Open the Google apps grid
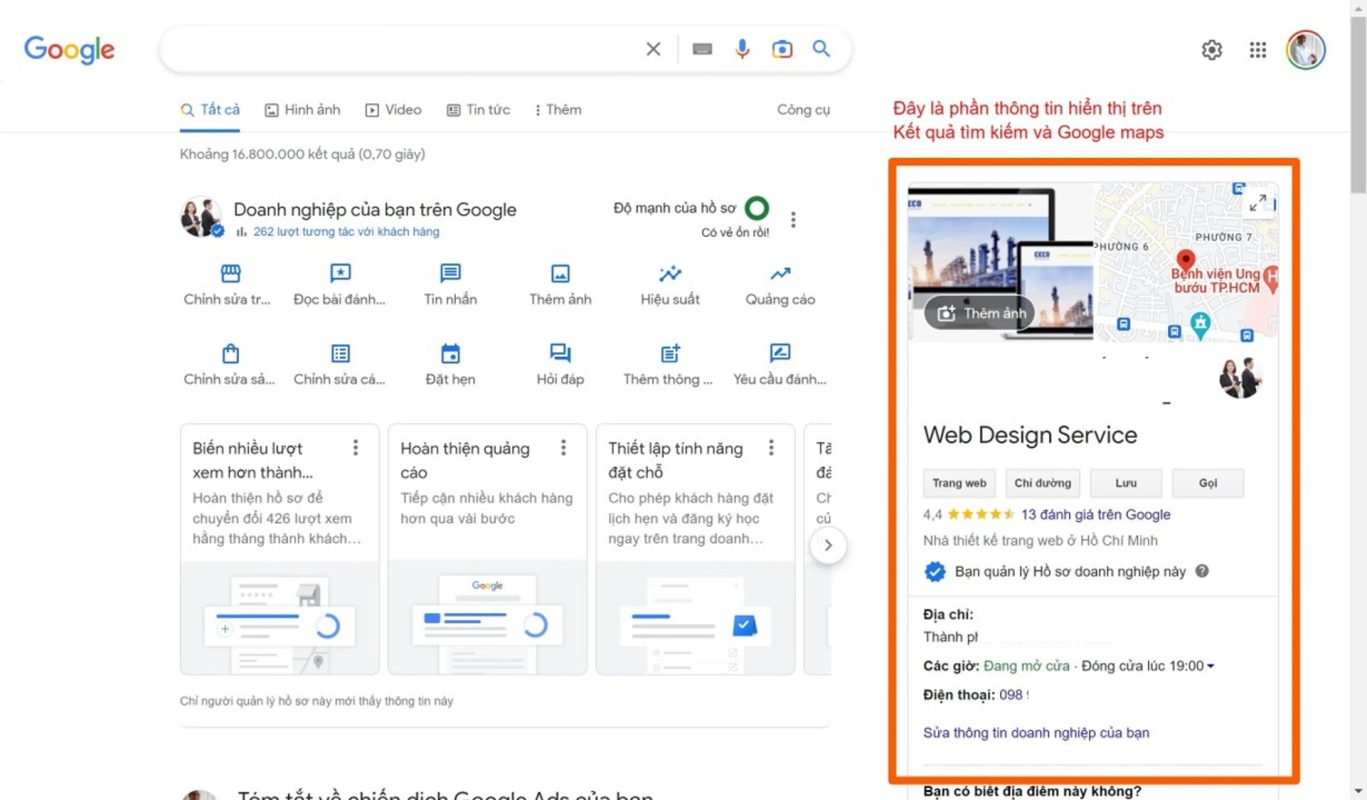Image resolution: width=1367 pixels, height=800 pixels. [x=1258, y=50]
